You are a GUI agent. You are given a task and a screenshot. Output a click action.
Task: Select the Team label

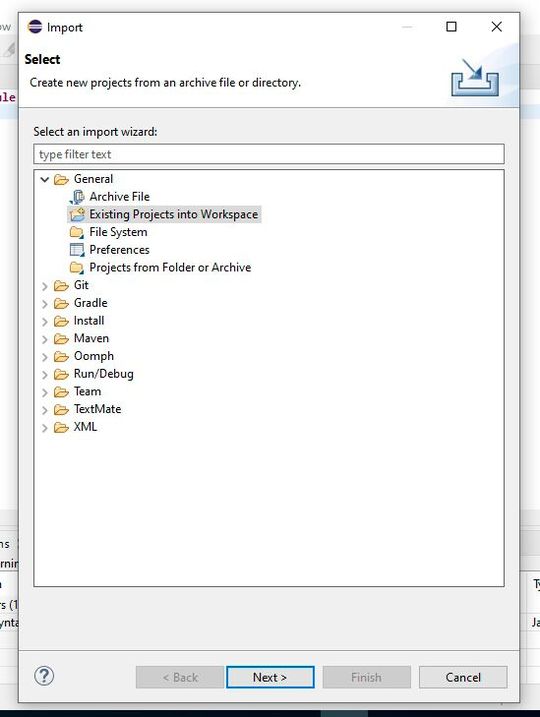click(87, 391)
